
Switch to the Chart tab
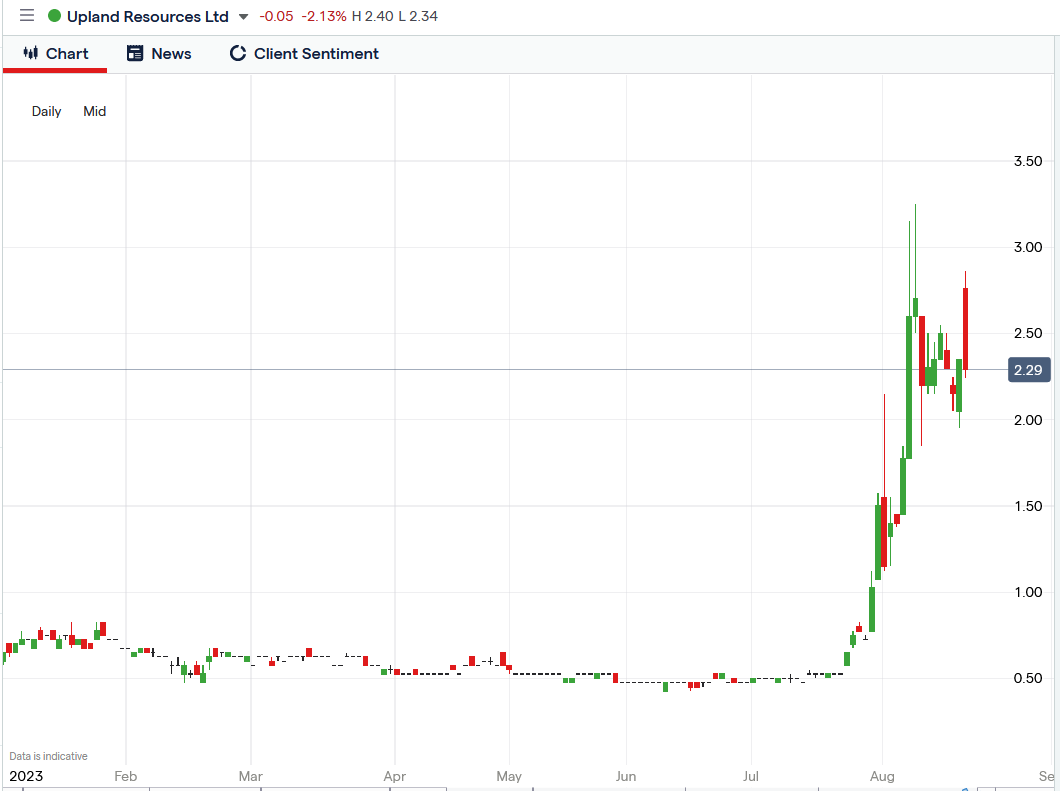[x=55, y=54]
